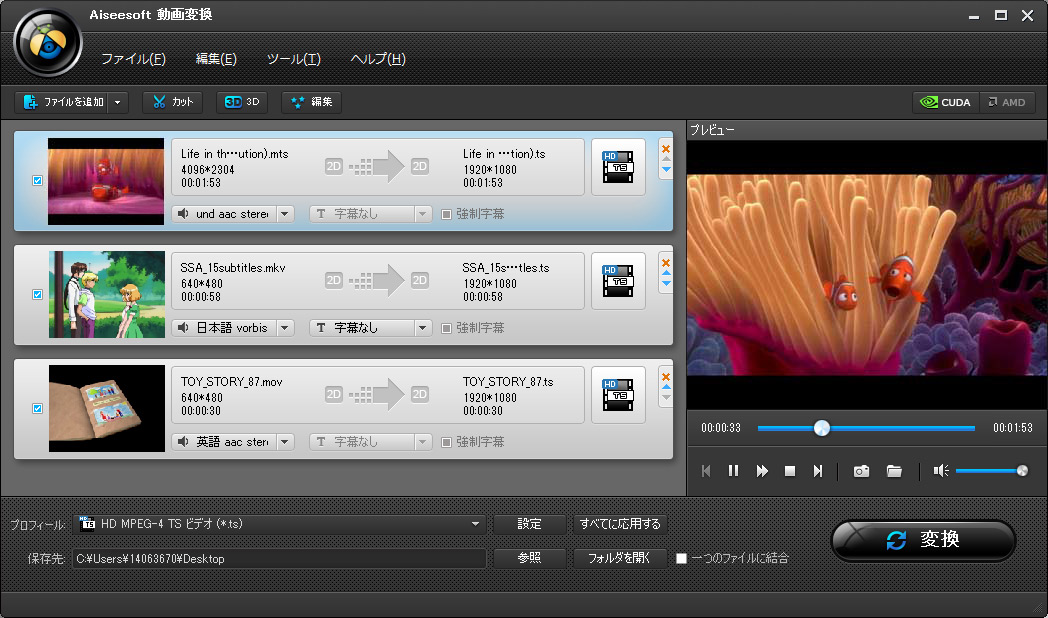The image size is (1048, 618).
Task: Open subtitle dropdown for TOY_STORY_87.mov
Action: pos(422,442)
